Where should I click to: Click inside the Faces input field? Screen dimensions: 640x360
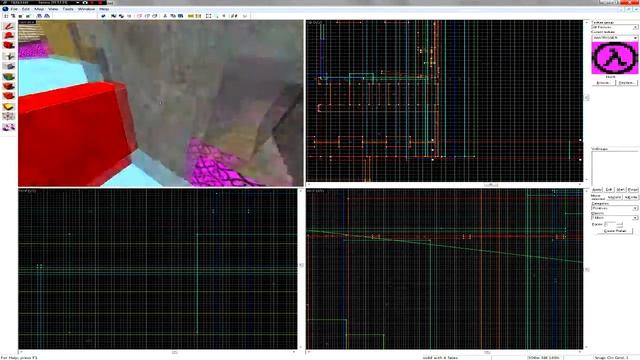[x=610, y=224]
